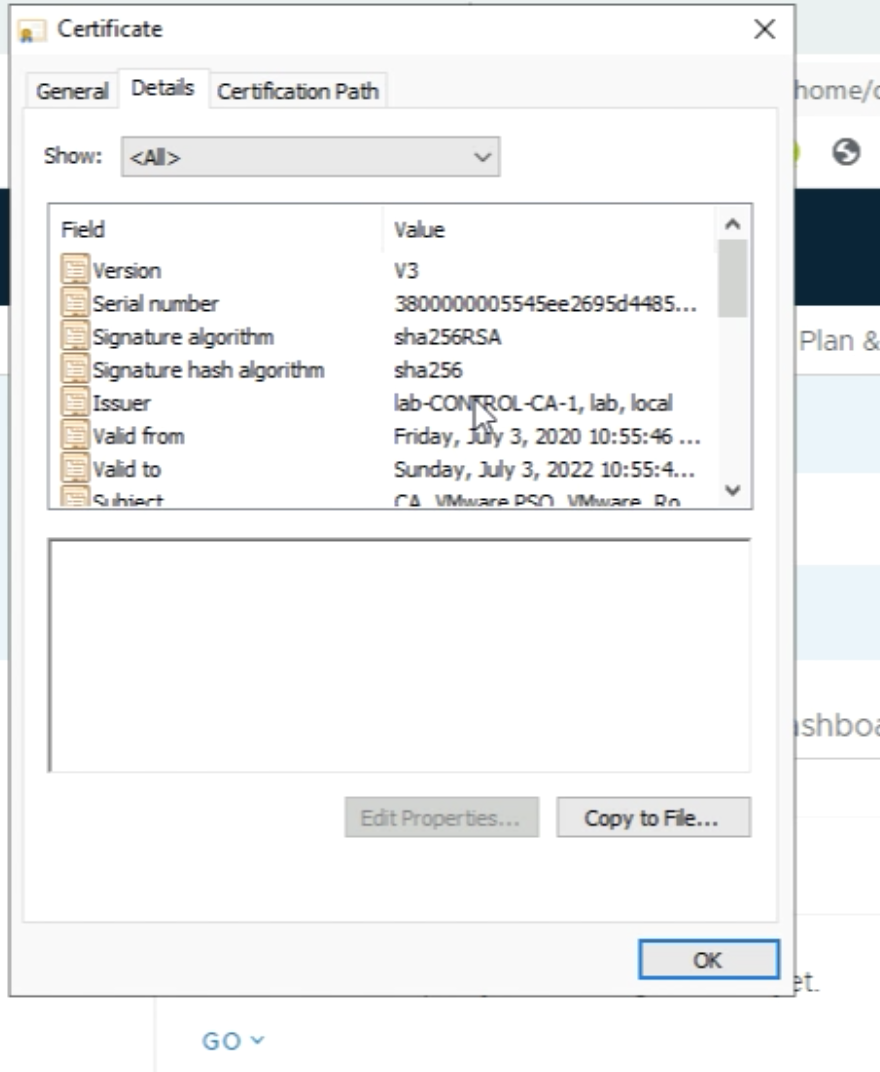Click the Version field icon
Viewport: 880px width, 1072px height.
[x=75, y=270]
